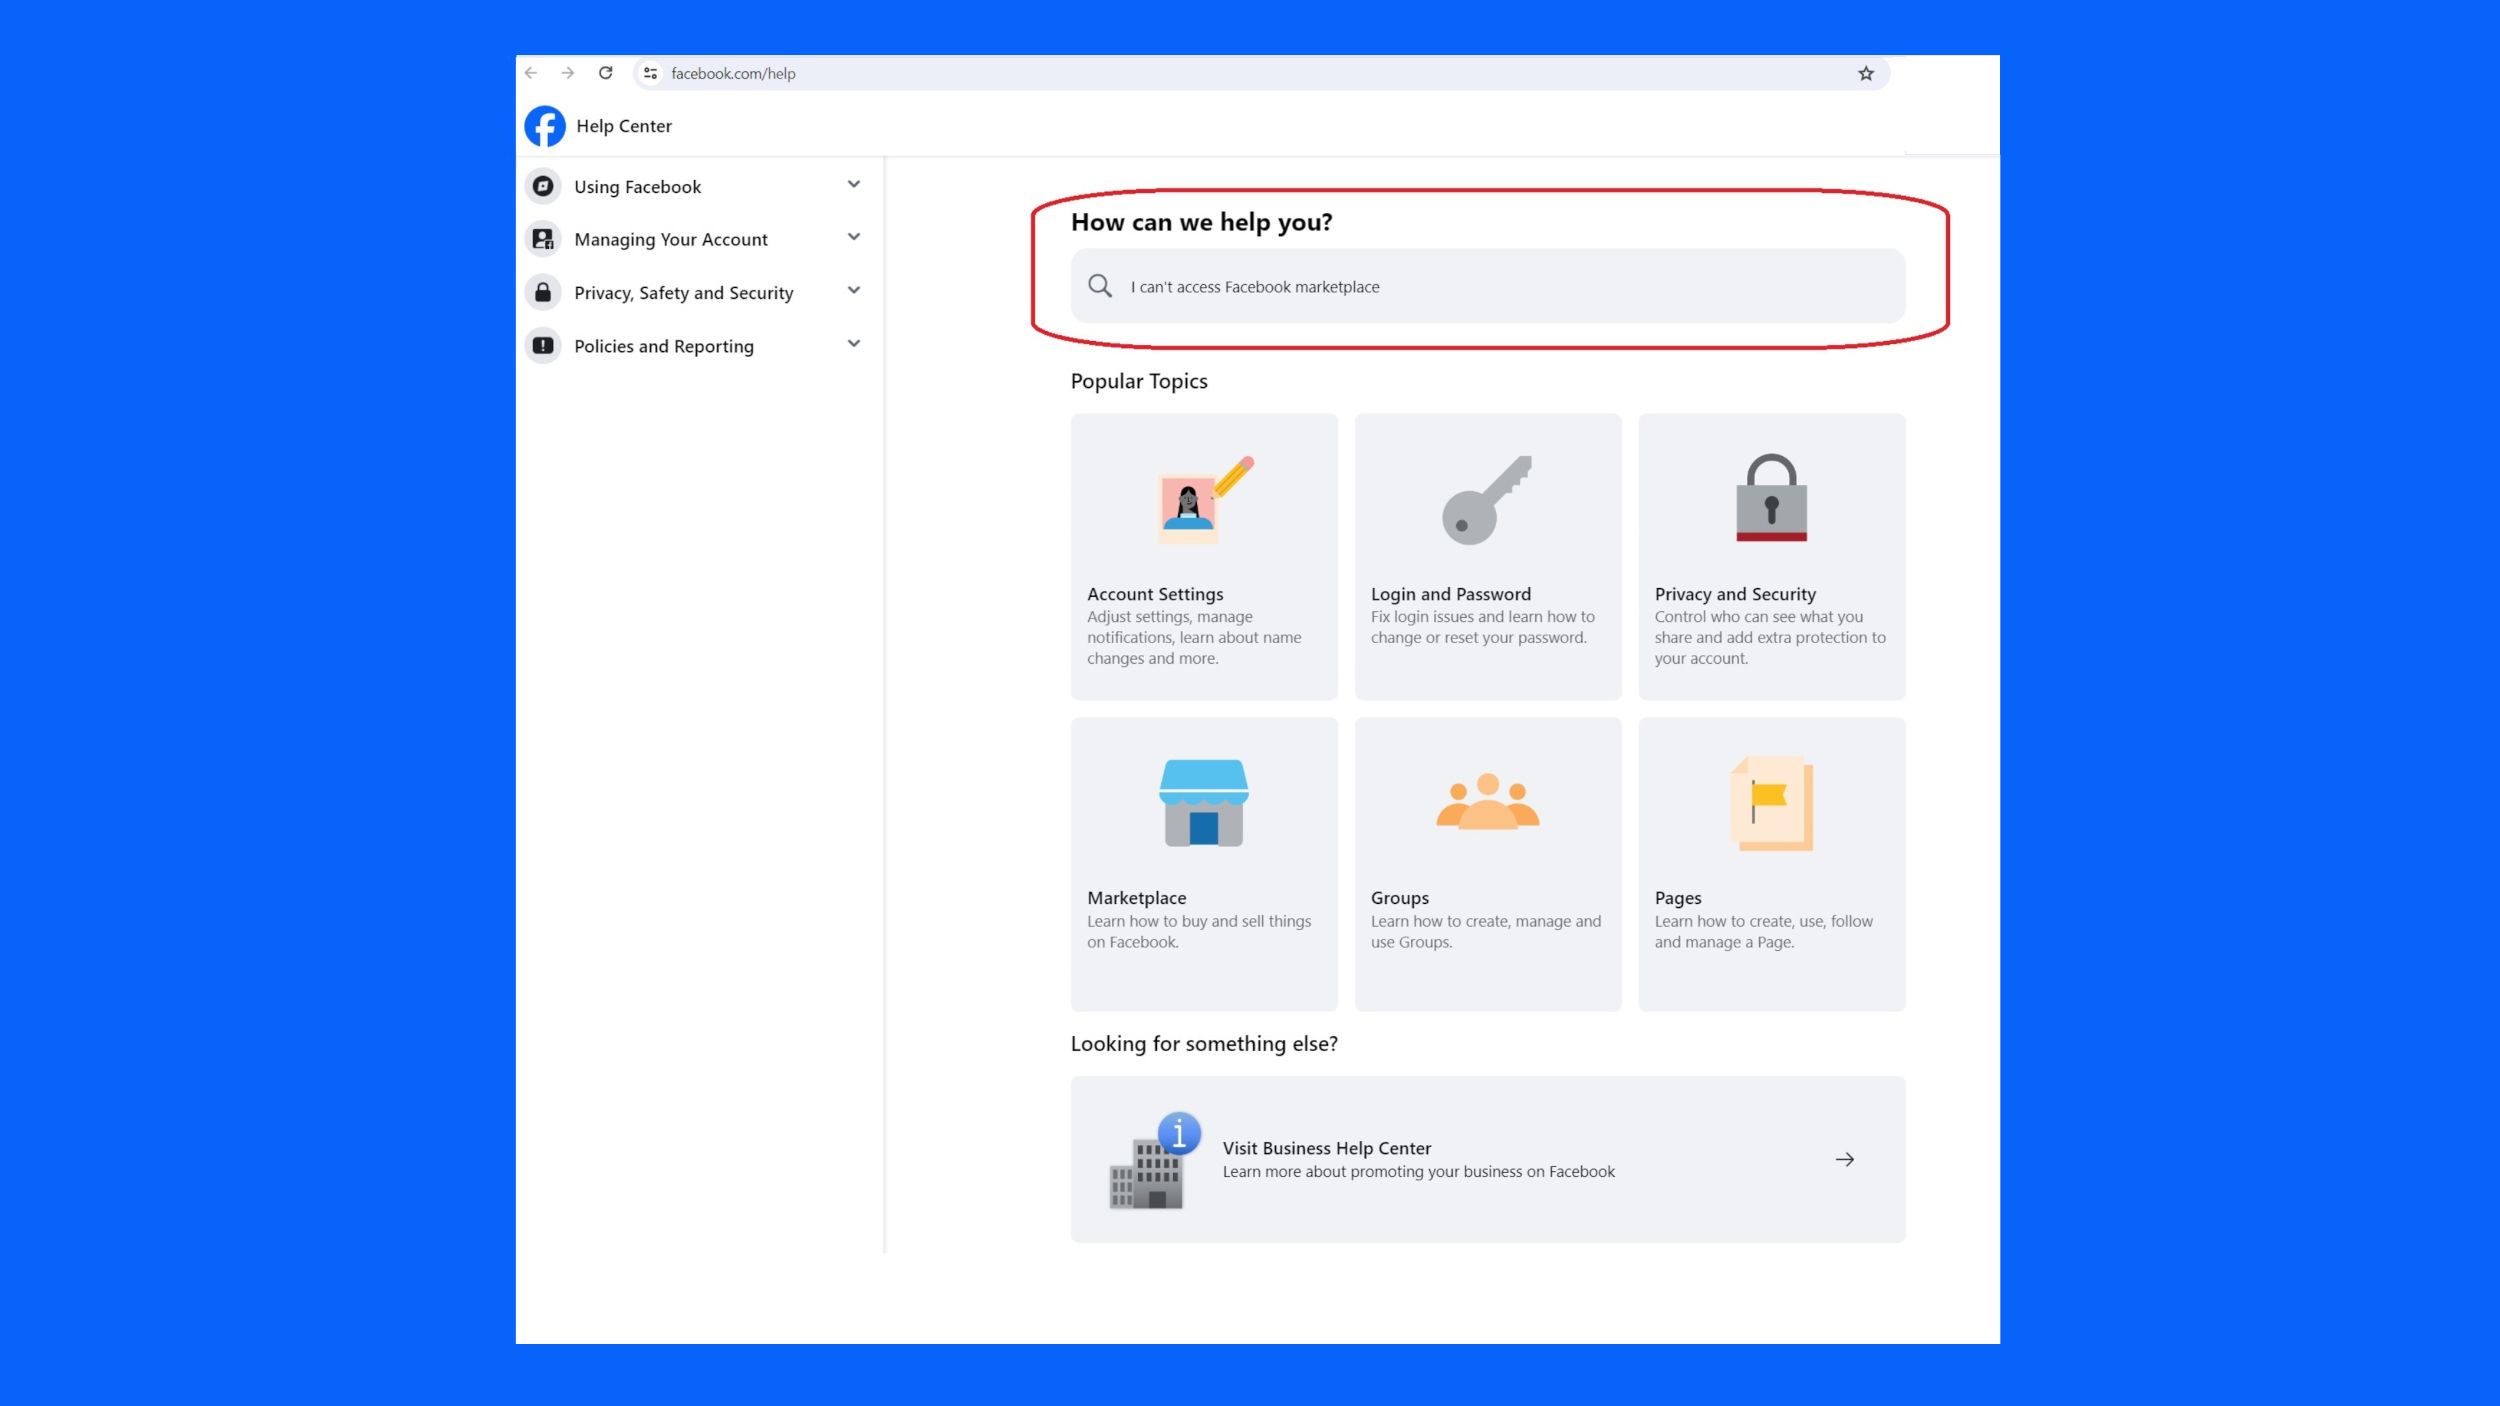Click the facebook.com/help address bar
This screenshot has width=2500, height=1406.
pyautogui.click(x=1262, y=73)
